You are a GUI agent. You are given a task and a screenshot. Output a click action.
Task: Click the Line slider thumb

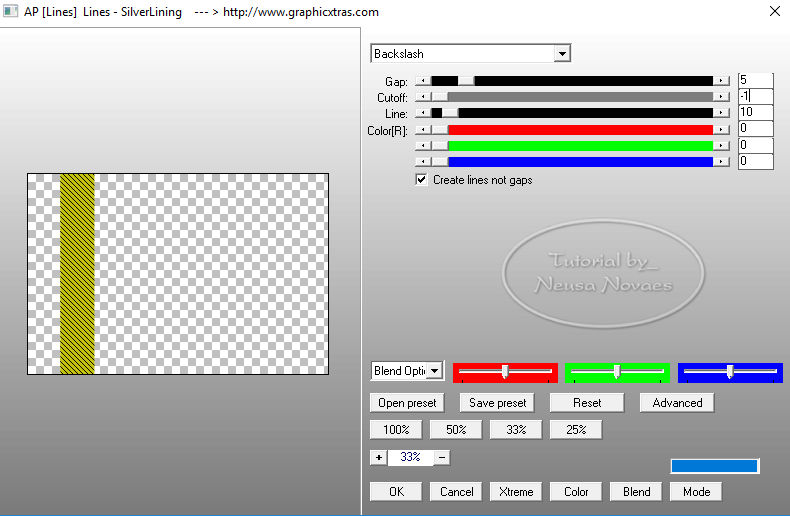(450, 113)
